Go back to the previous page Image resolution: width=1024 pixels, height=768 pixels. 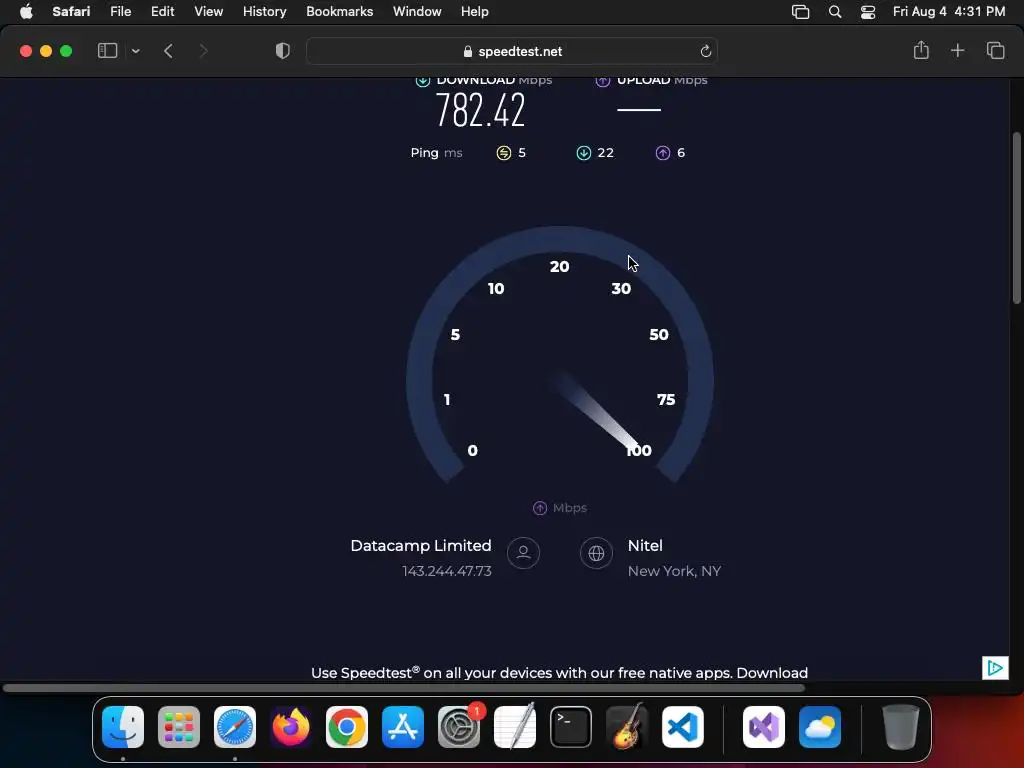pos(168,51)
